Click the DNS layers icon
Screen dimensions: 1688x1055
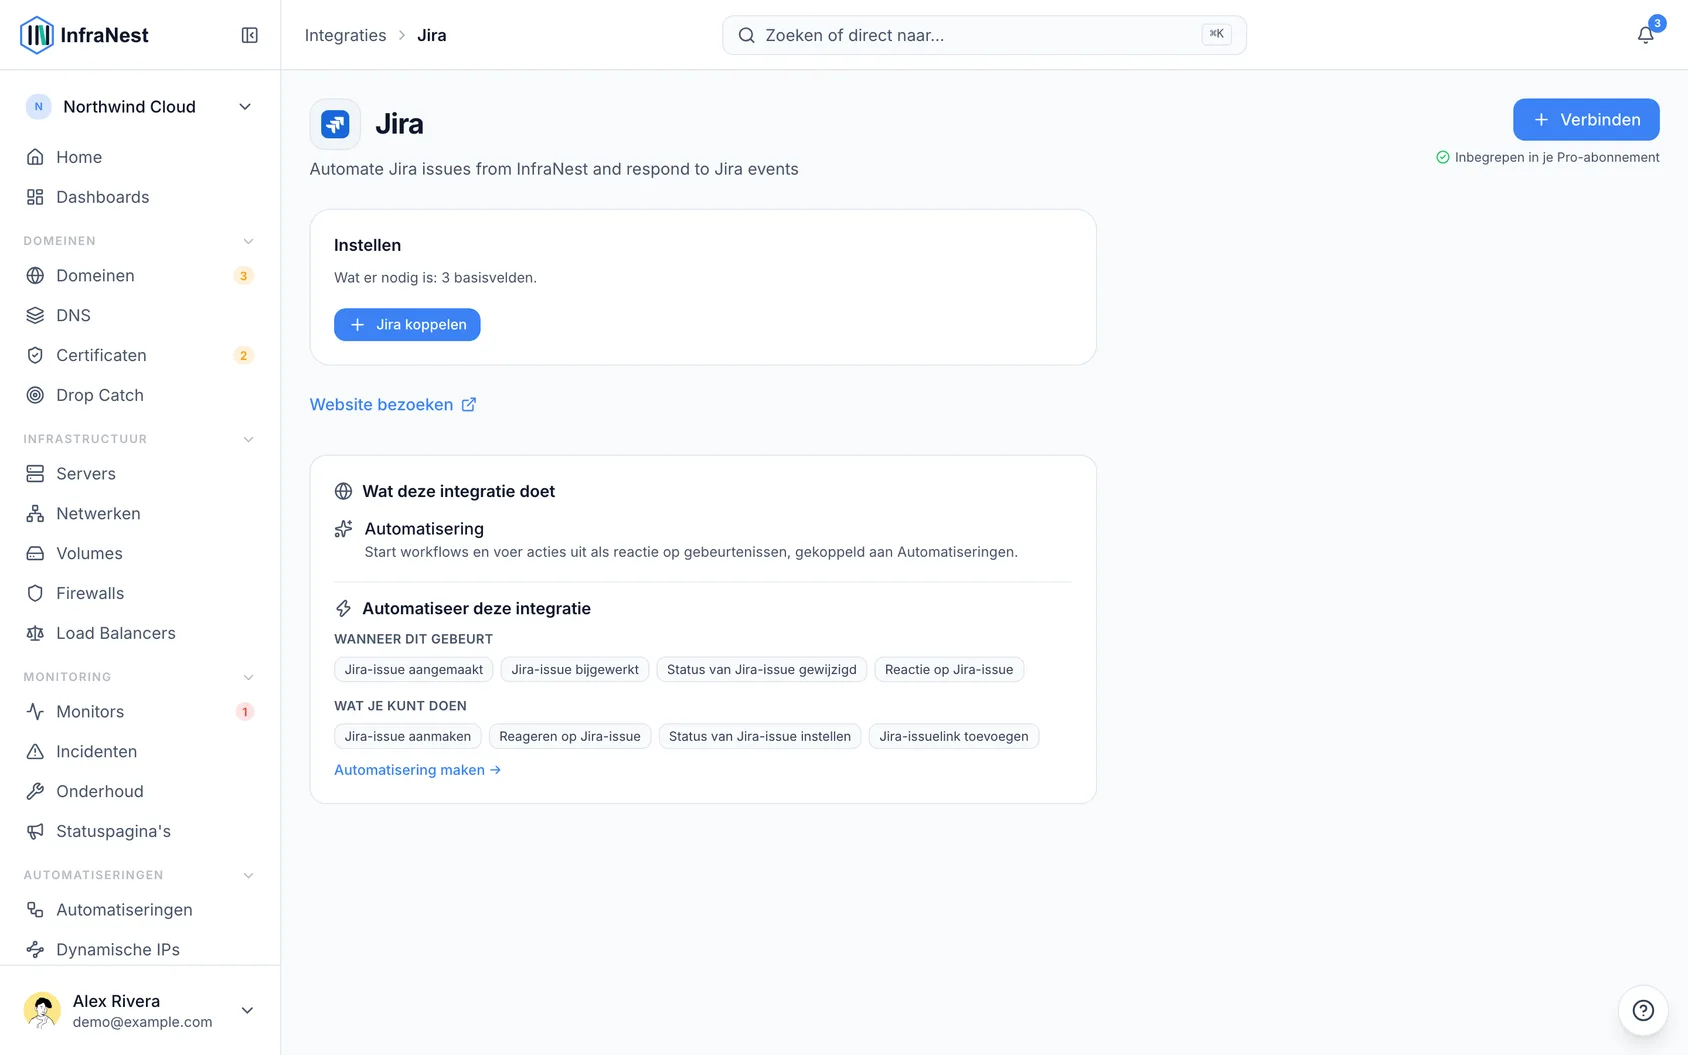pos(35,315)
